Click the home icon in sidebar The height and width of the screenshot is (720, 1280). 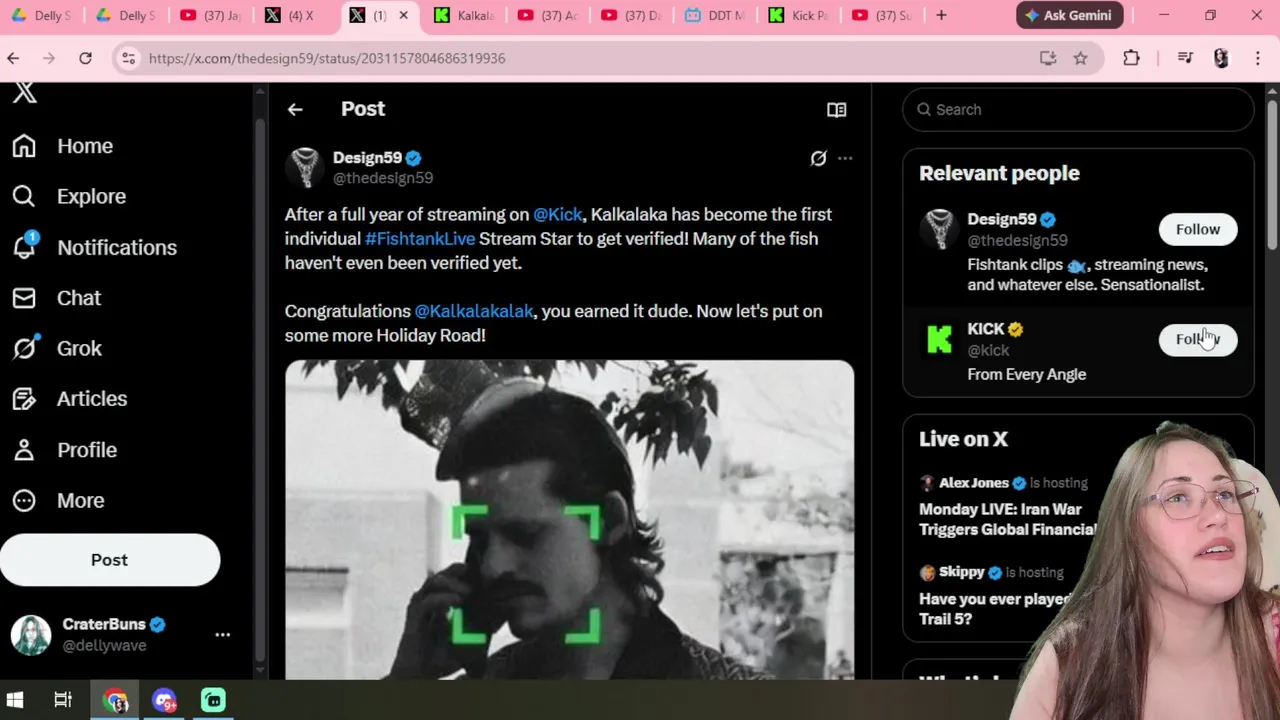point(24,146)
